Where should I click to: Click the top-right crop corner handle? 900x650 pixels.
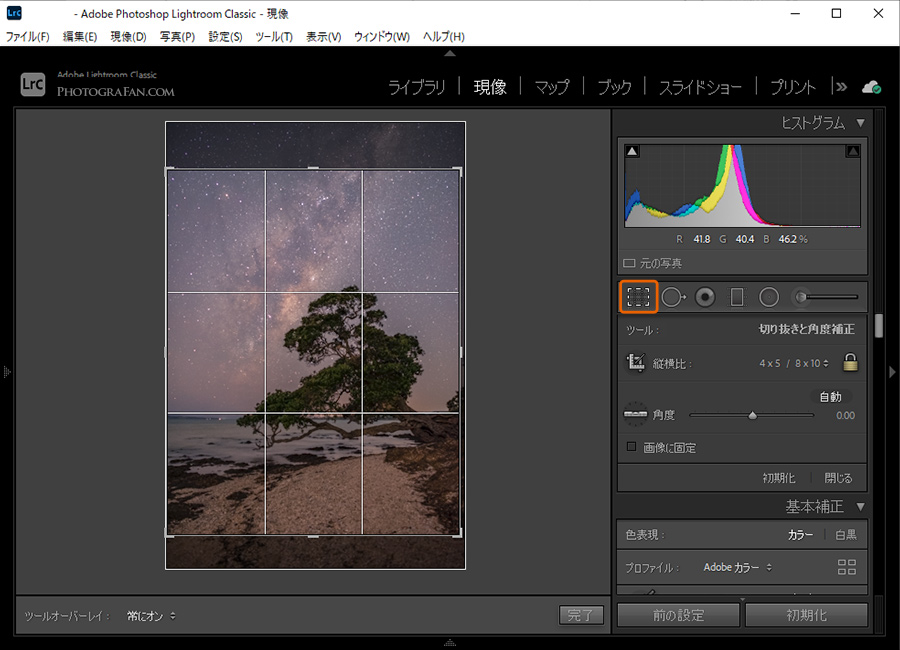[x=457, y=172]
